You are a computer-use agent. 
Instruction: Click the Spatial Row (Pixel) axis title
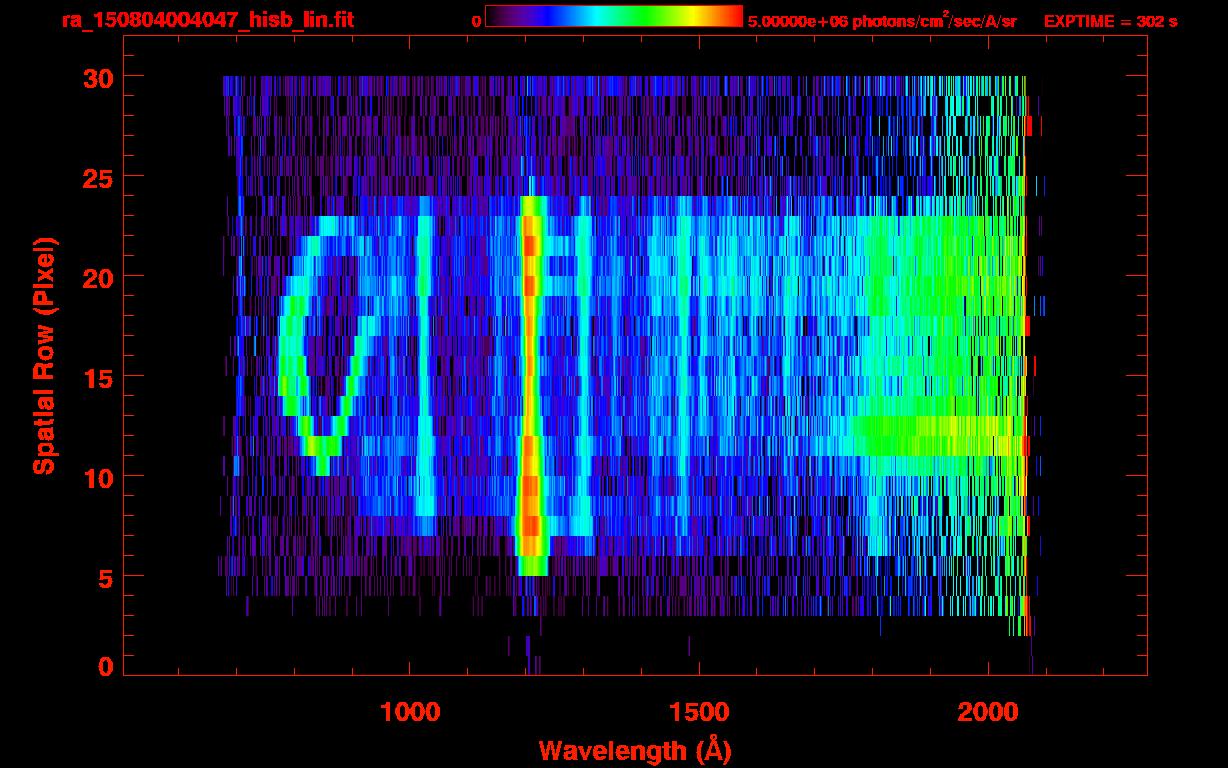(x=44, y=356)
